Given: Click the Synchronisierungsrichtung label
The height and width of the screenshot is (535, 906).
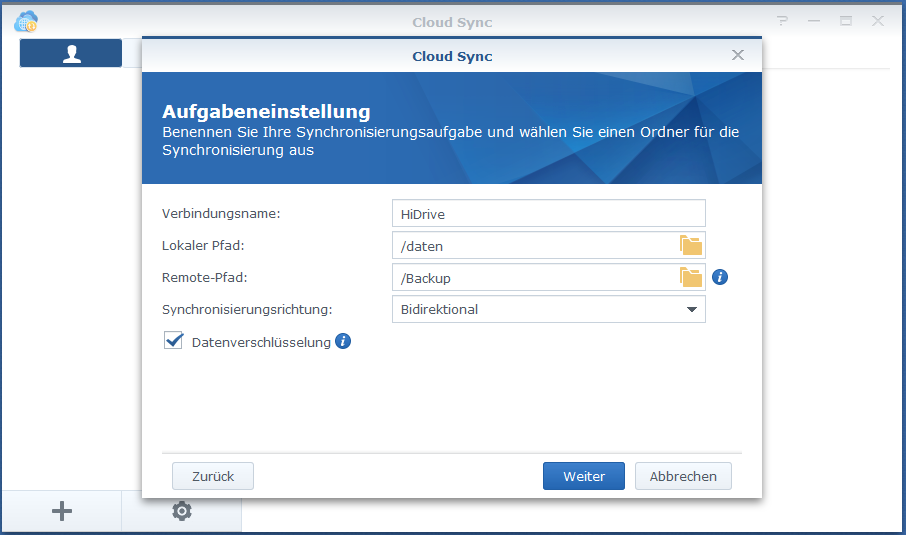Looking at the screenshot, I should [x=247, y=310].
